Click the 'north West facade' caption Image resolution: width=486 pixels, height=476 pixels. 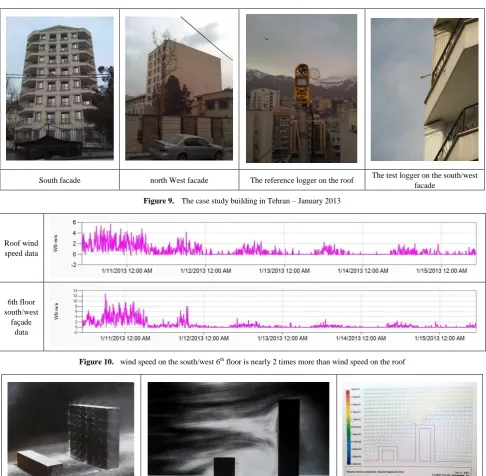(179, 180)
